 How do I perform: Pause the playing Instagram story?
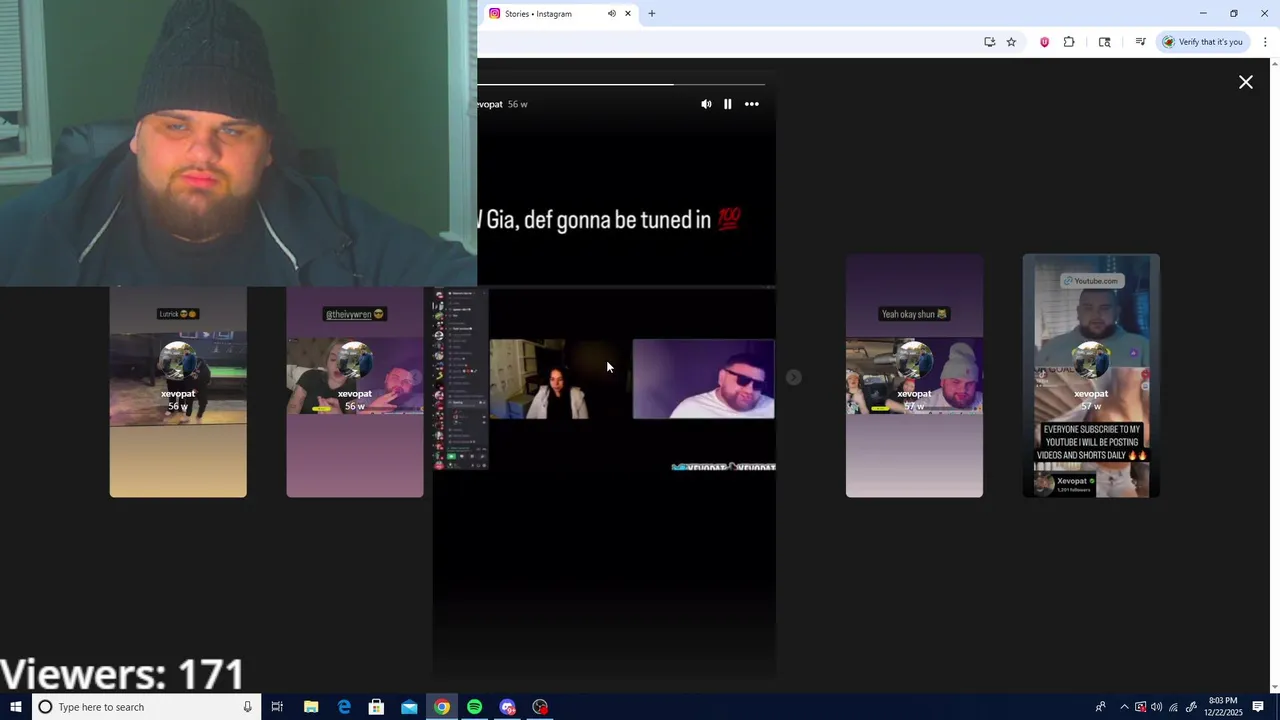pos(728,104)
